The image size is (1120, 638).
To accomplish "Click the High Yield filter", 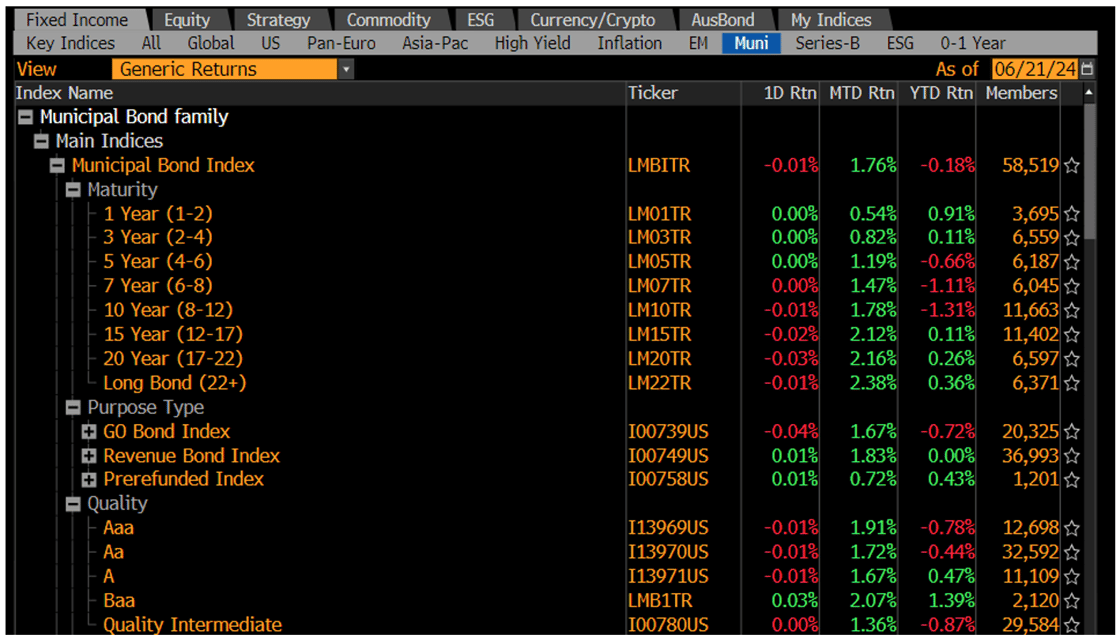I will pos(533,43).
